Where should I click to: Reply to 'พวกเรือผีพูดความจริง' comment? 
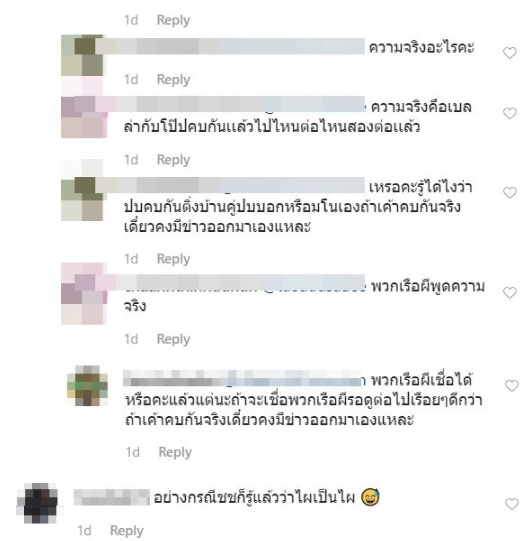tap(173, 339)
